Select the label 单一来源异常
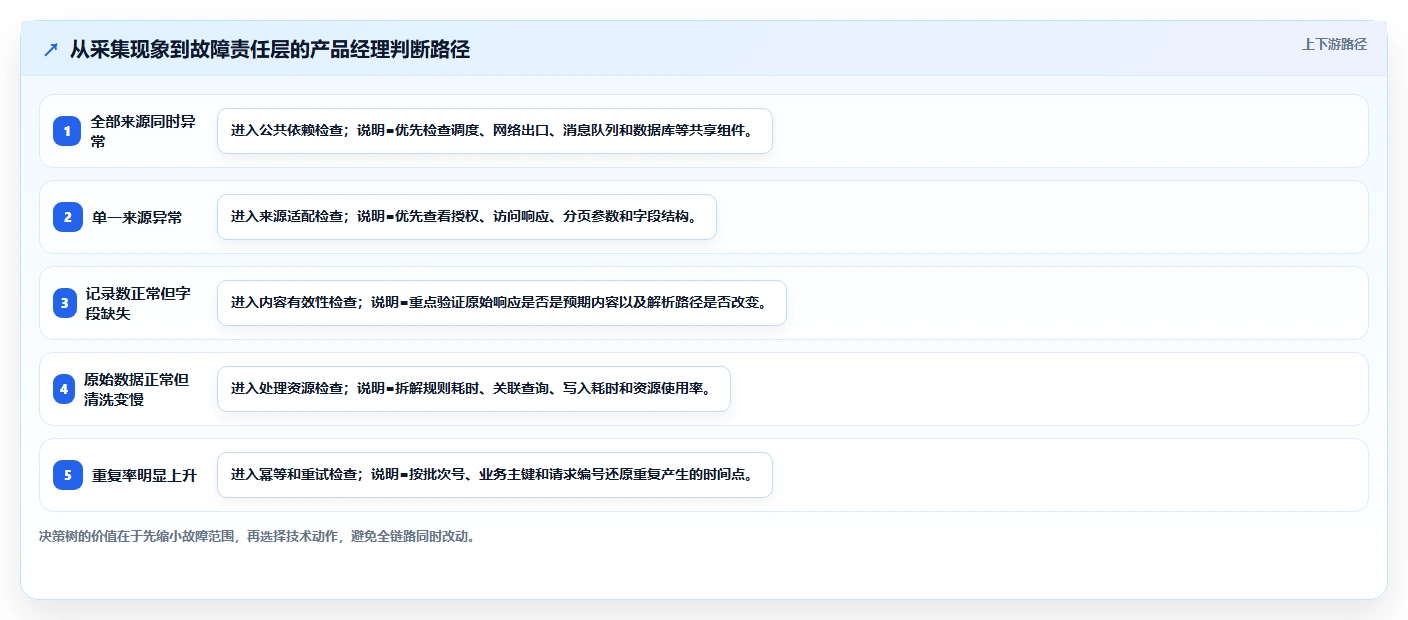 pos(137,217)
